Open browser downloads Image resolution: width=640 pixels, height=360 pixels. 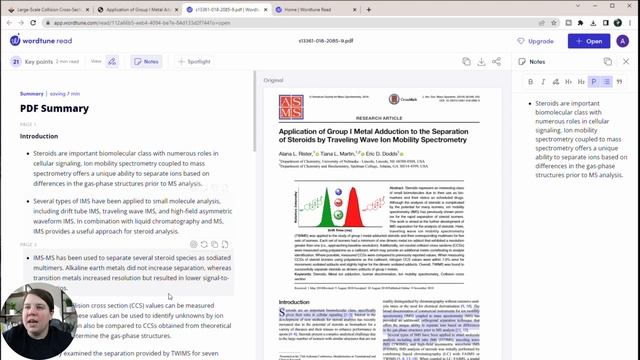[x=593, y=23]
